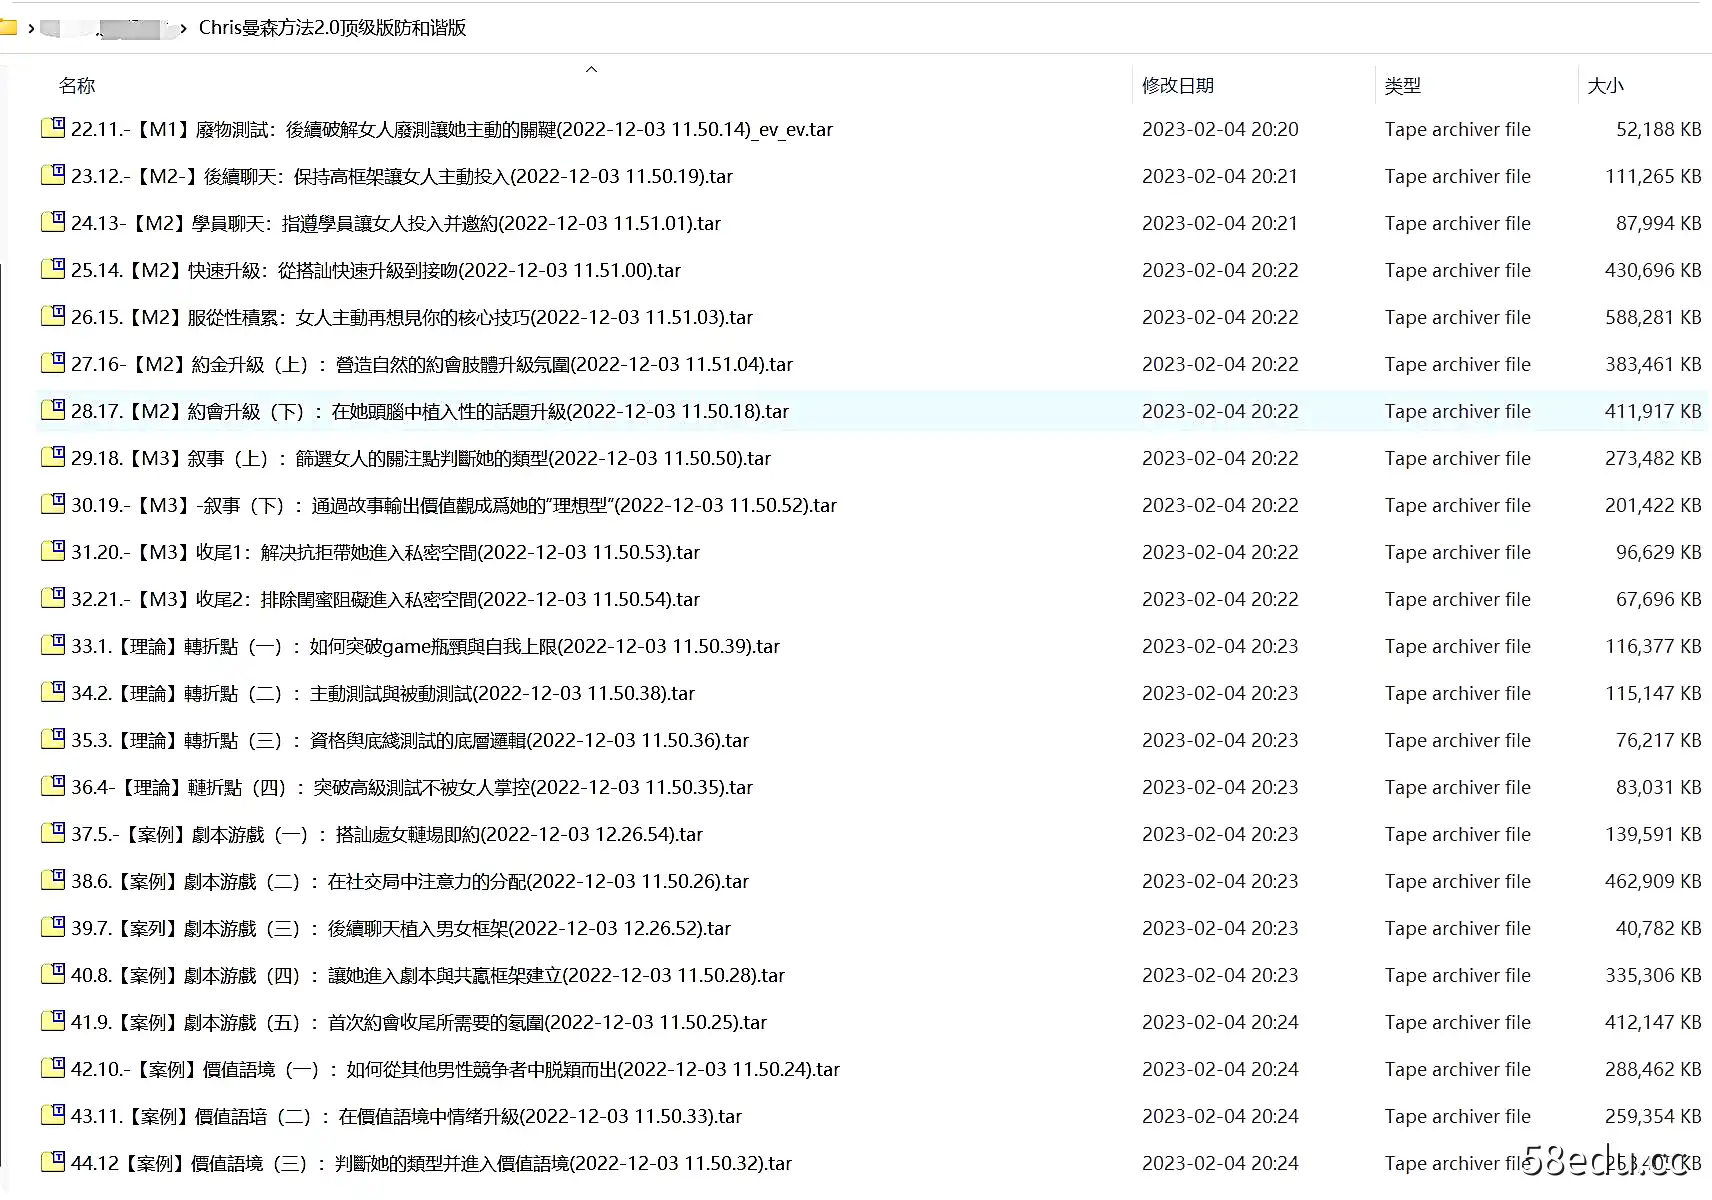
Task: Sort files by 大小 column header
Action: [x=1605, y=85]
